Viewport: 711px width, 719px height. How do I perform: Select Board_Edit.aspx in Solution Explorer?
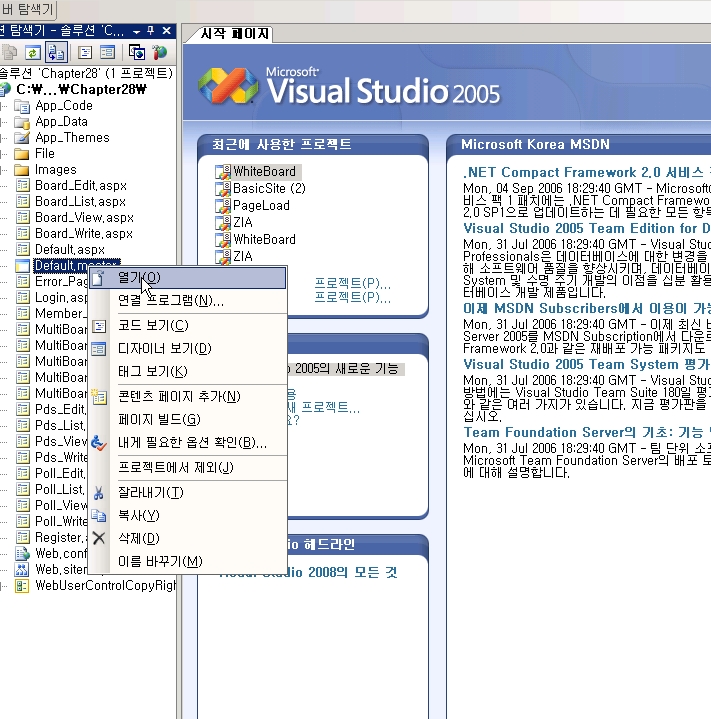[x=81, y=186]
